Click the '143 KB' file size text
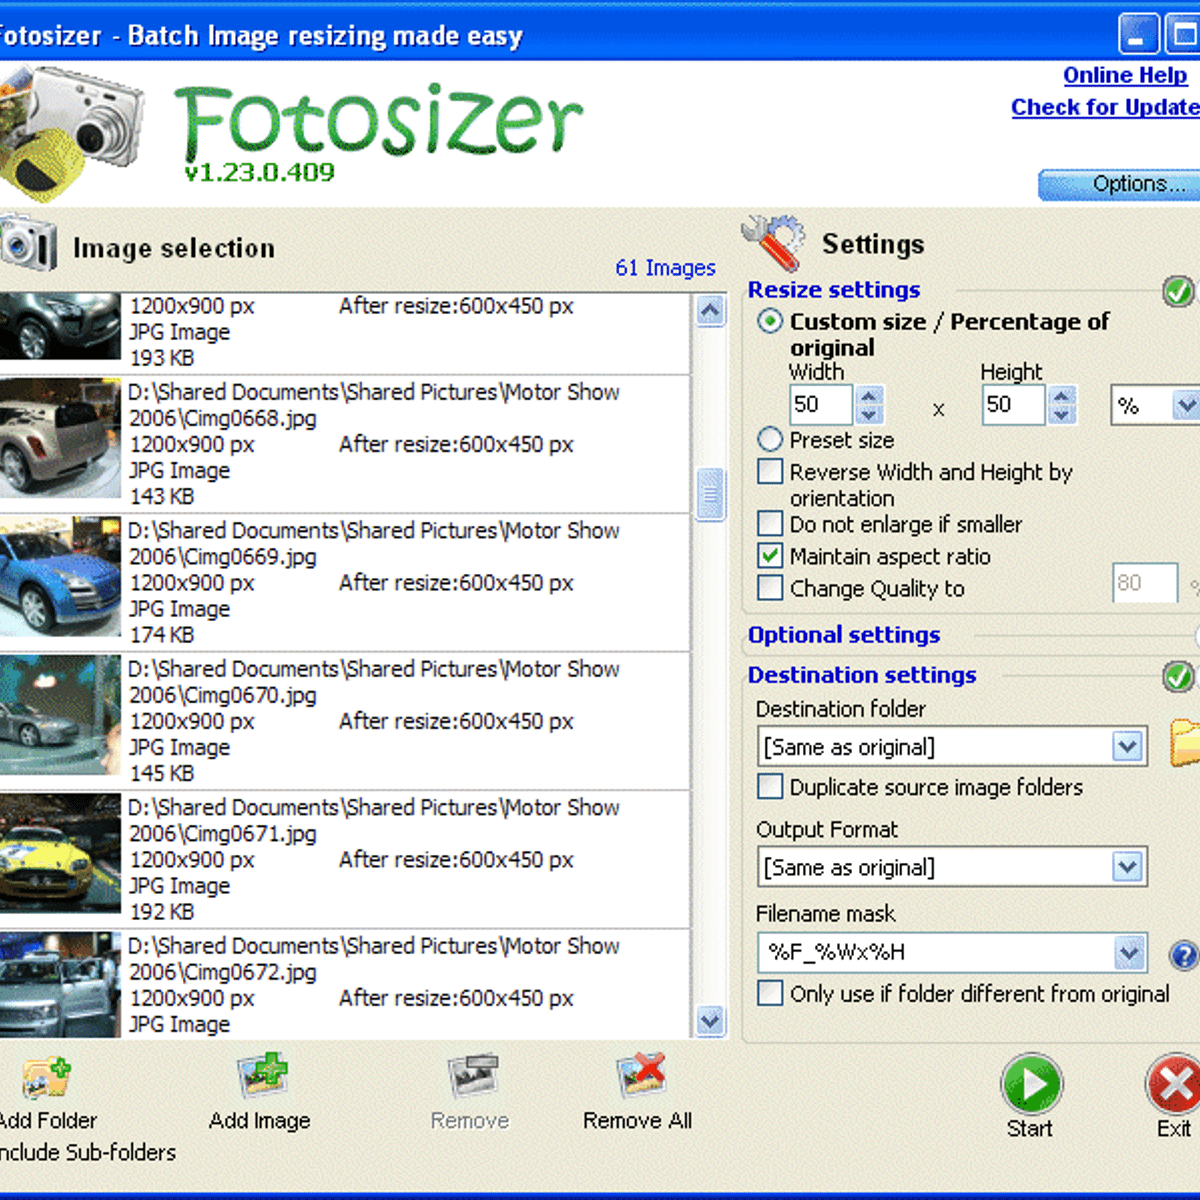This screenshot has width=1200, height=1200. 162,496
